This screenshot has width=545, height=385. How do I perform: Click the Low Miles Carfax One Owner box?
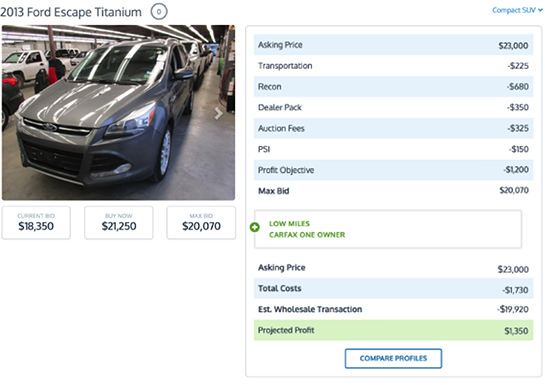click(388, 229)
